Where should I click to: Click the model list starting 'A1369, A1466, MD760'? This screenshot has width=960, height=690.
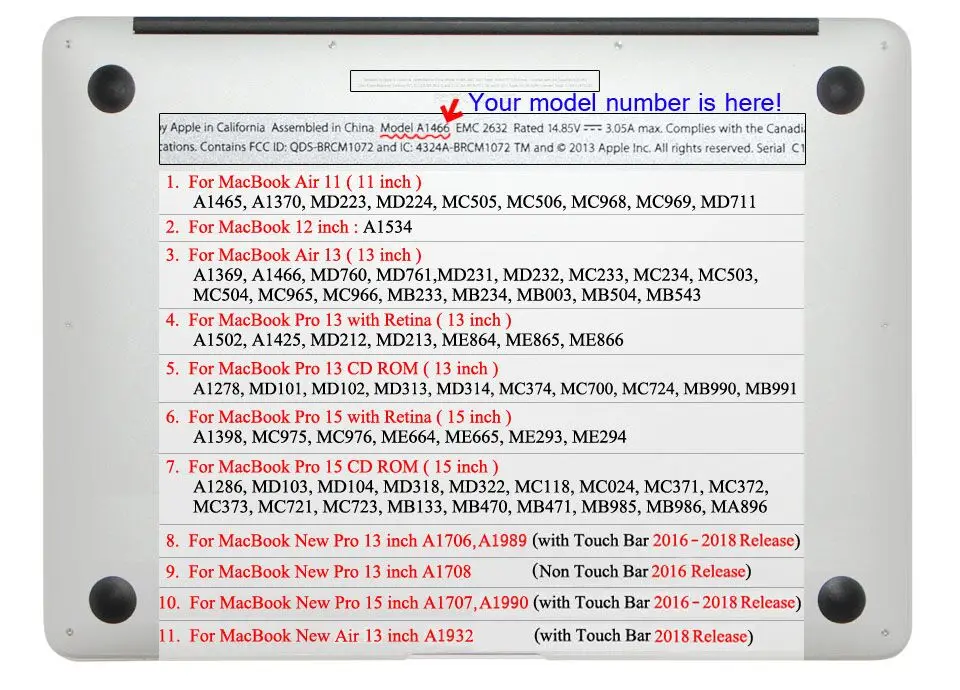[x=476, y=275]
